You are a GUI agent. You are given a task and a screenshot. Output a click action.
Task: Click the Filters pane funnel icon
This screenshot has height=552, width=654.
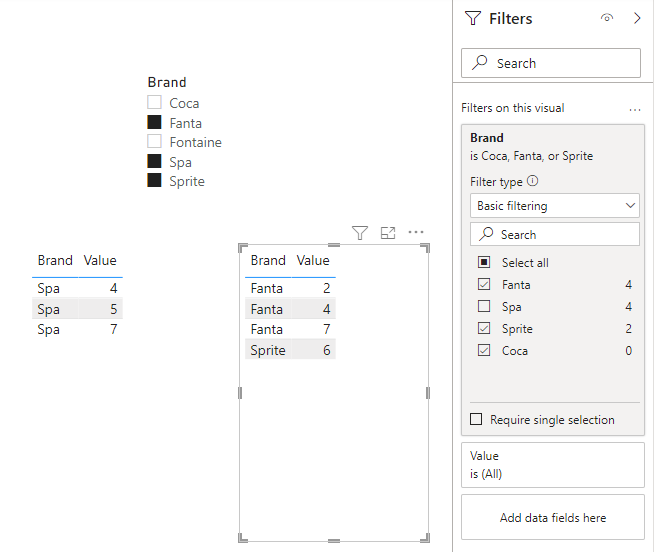473,18
